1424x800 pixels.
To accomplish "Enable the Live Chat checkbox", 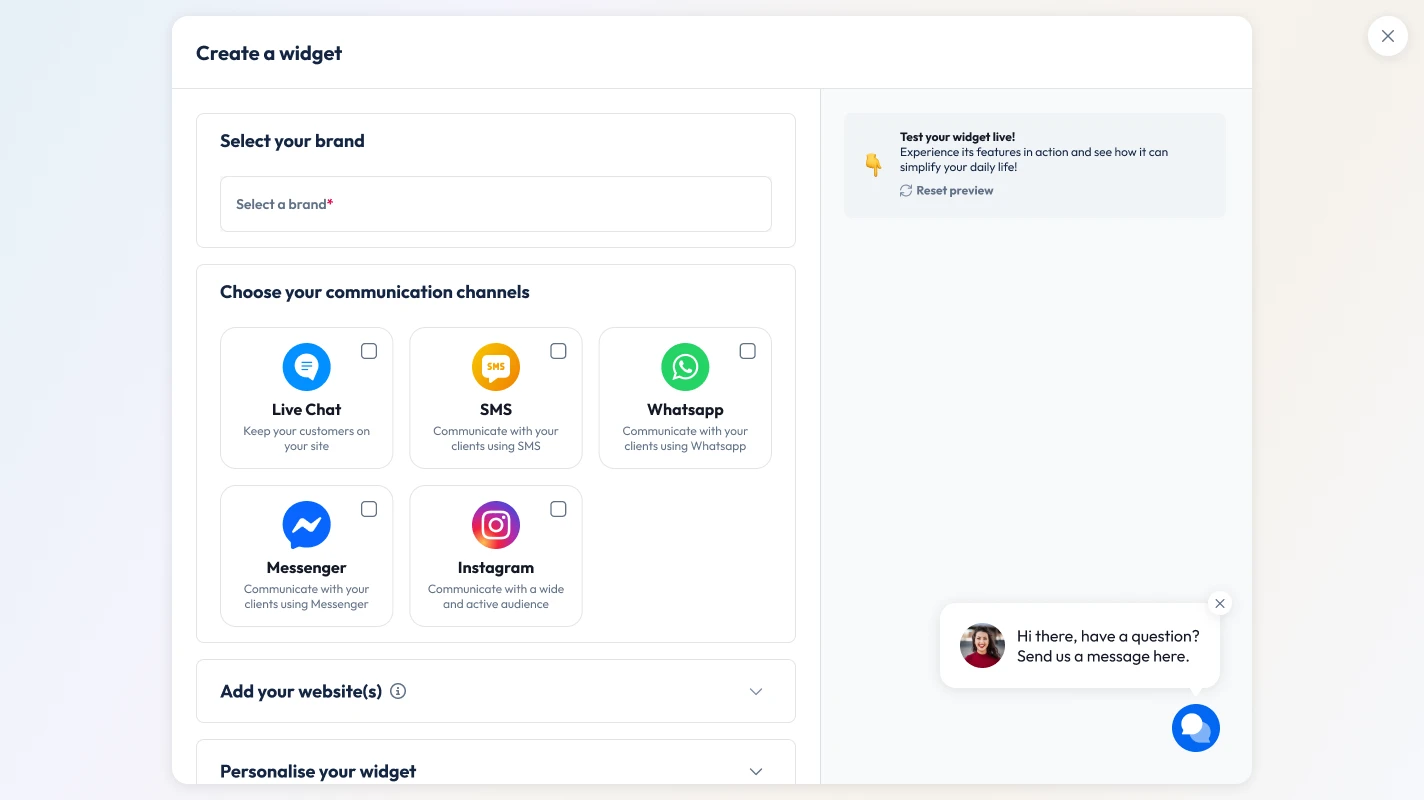I will coord(368,351).
